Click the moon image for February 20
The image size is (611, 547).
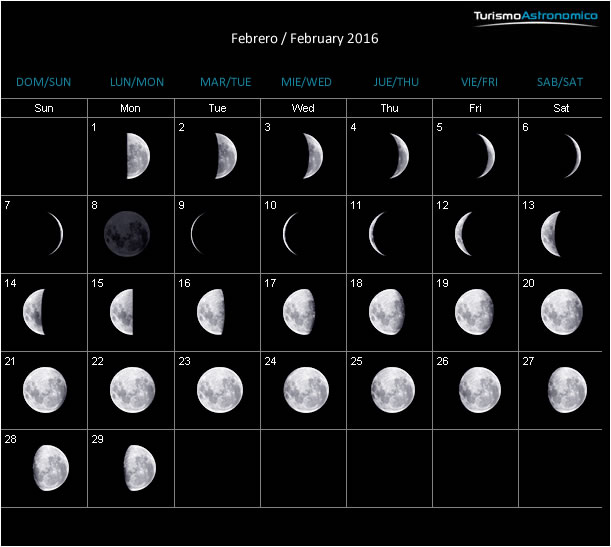(562, 312)
